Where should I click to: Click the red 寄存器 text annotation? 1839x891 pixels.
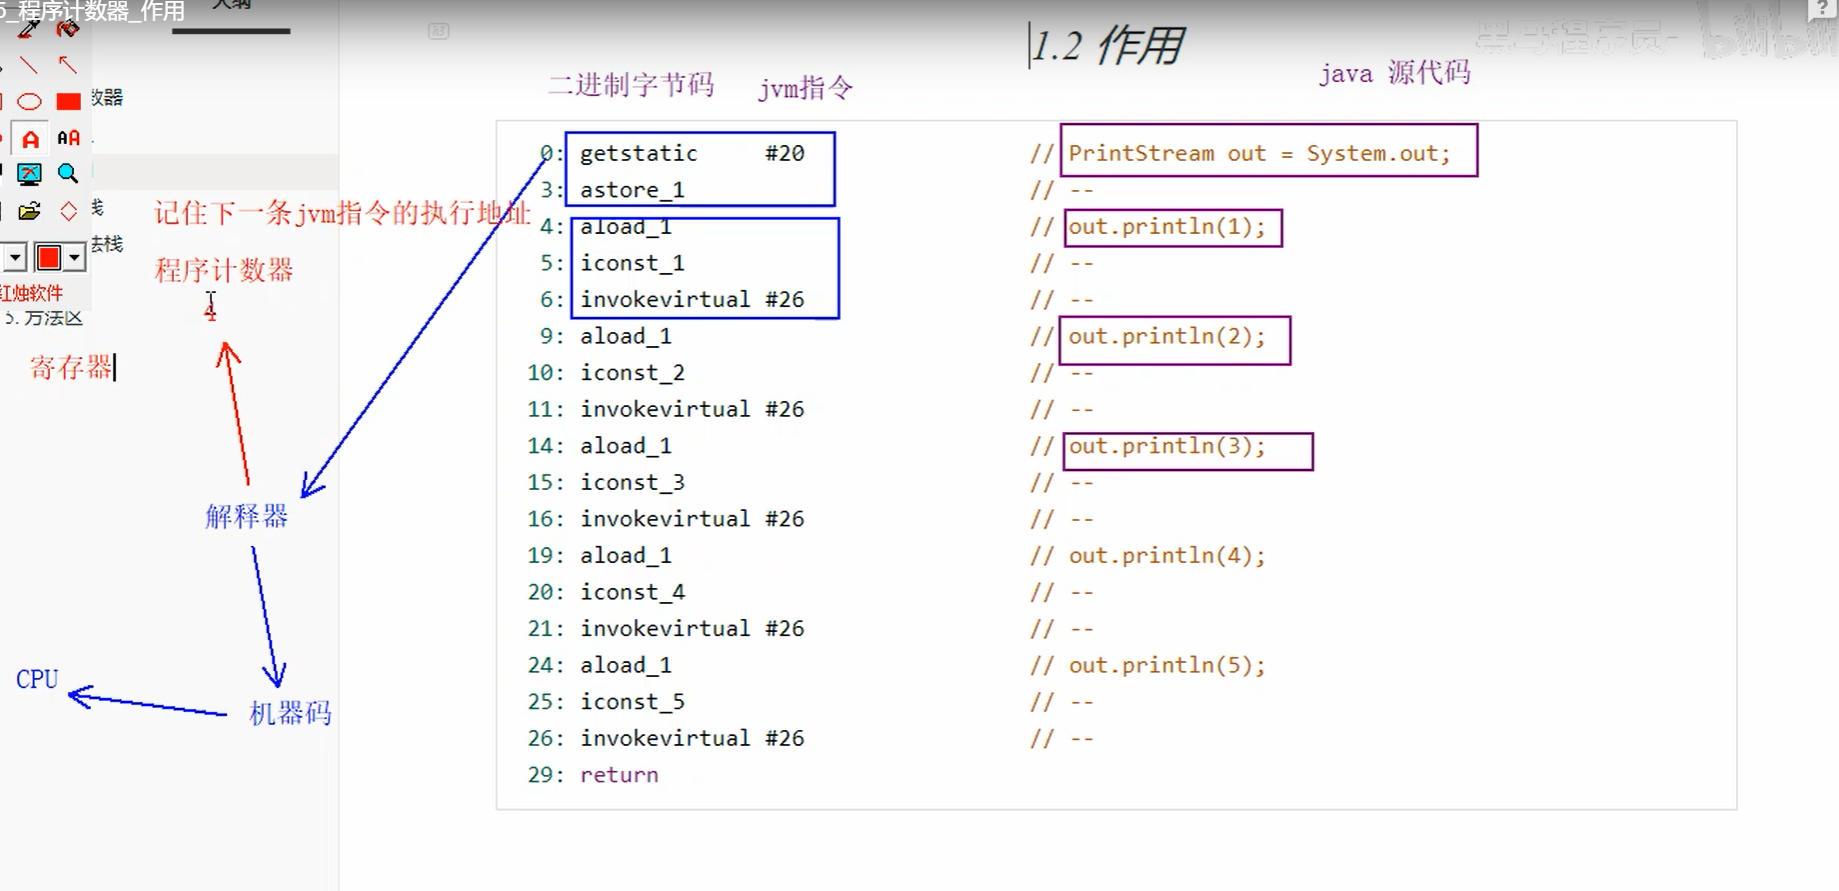pos(71,367)
